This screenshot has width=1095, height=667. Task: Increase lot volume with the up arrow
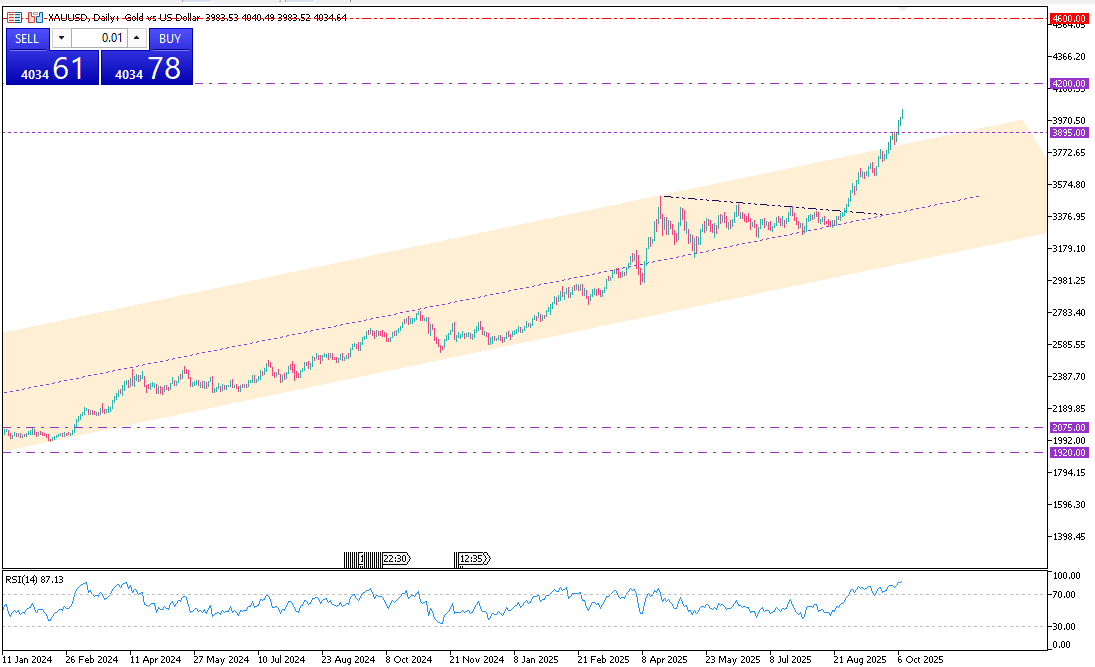138,38
